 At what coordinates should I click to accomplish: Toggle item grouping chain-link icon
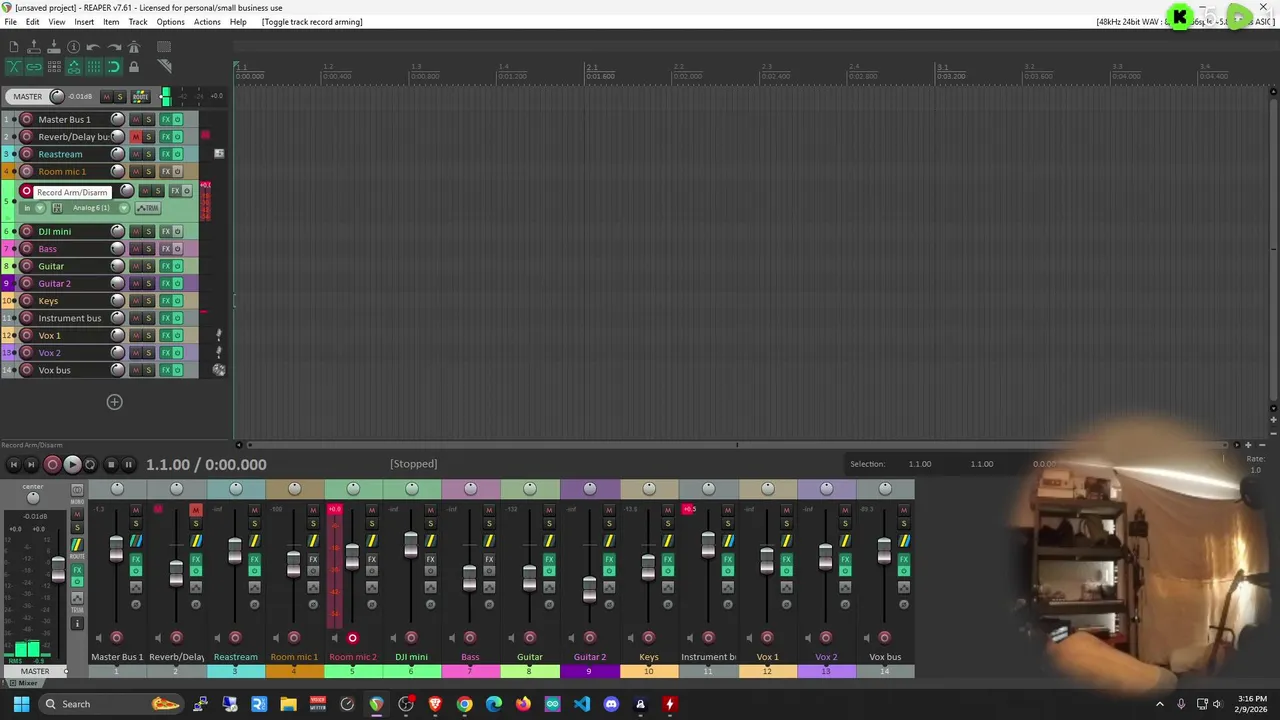click(33, 67)
